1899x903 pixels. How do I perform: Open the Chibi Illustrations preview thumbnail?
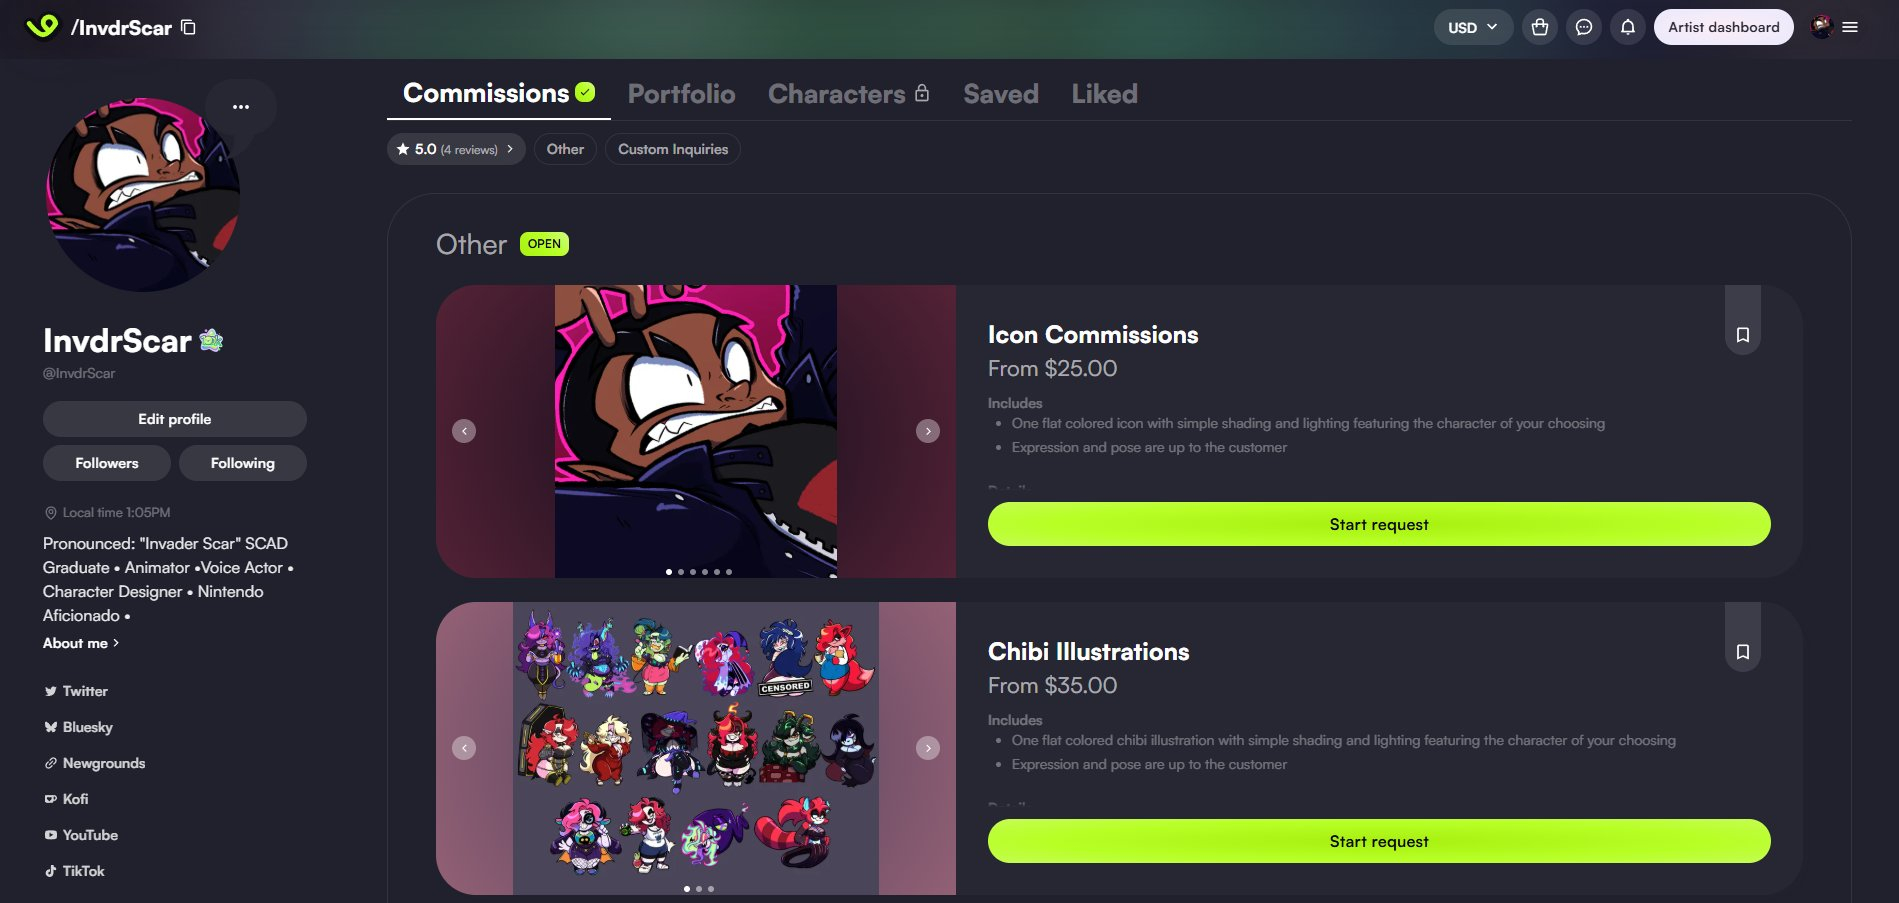point(696,748)
